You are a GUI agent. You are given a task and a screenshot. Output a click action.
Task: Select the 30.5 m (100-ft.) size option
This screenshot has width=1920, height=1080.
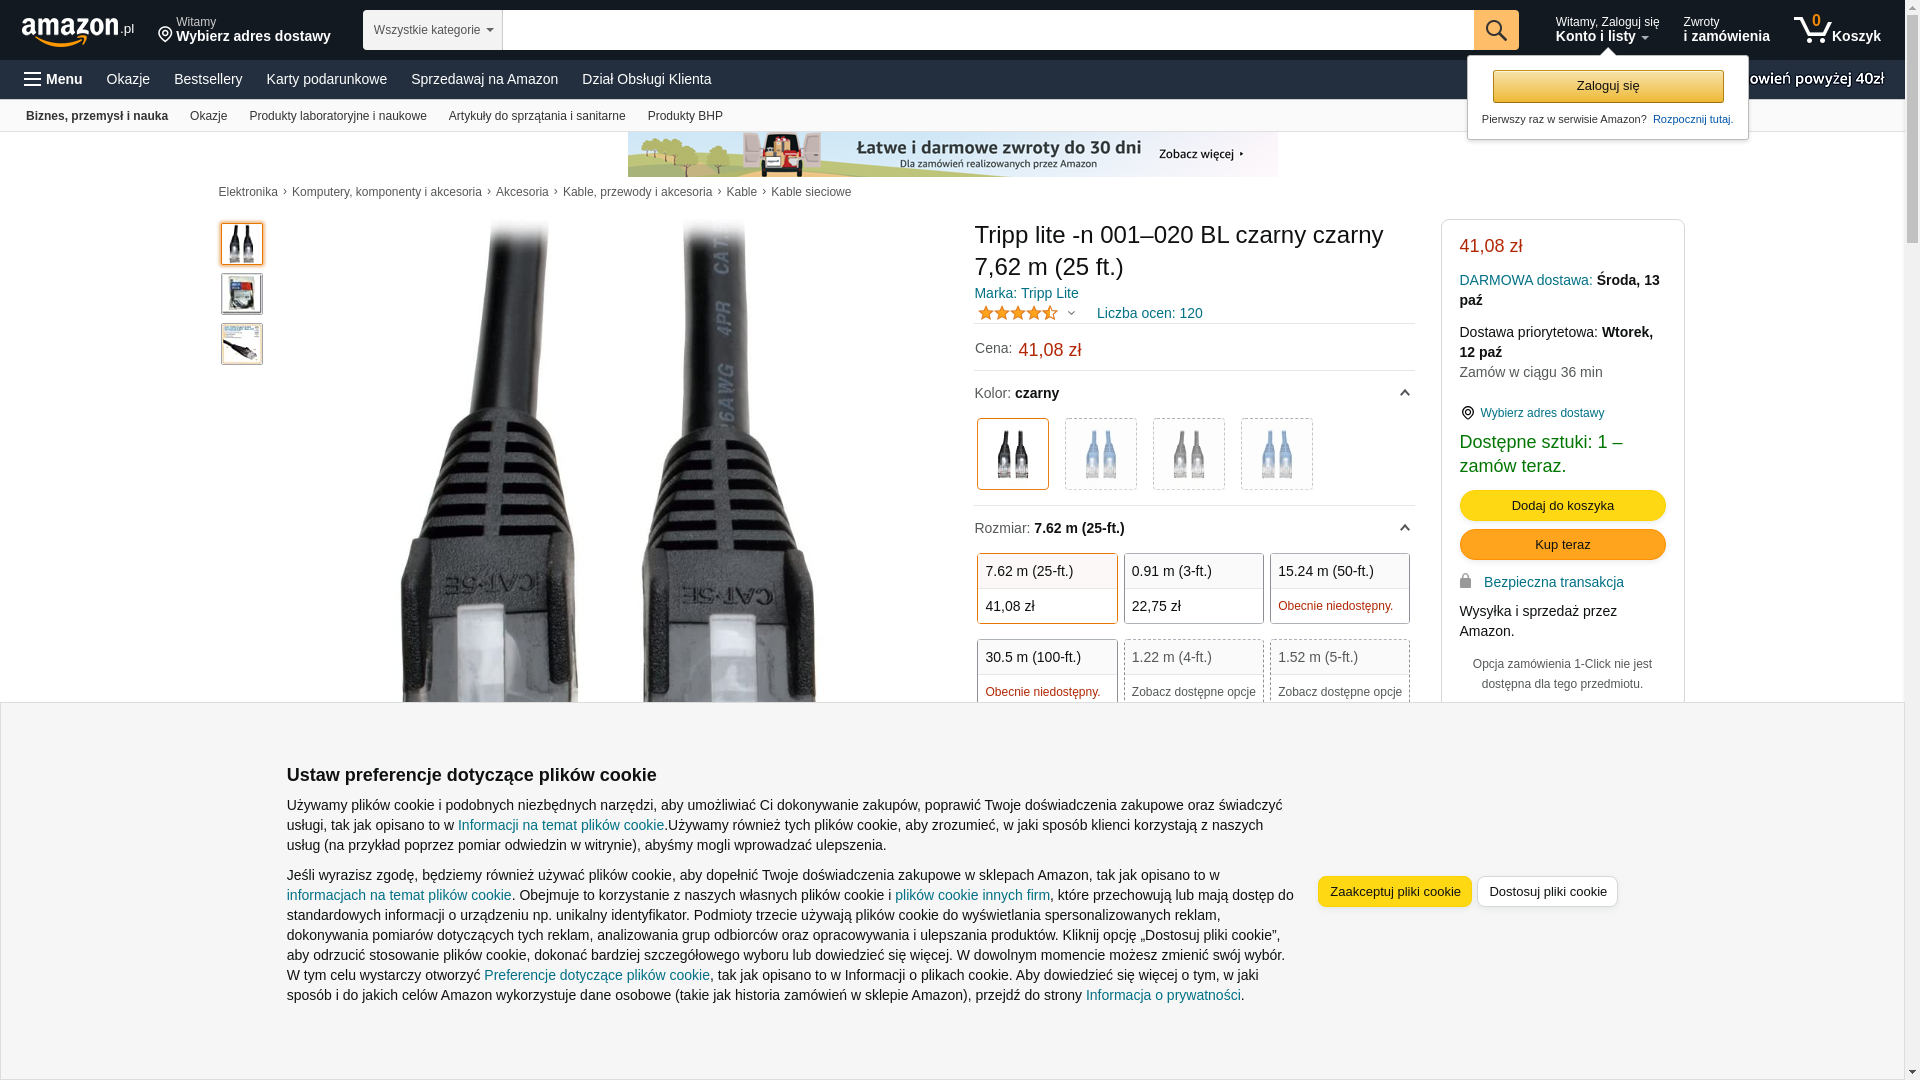pos(1047,673)
